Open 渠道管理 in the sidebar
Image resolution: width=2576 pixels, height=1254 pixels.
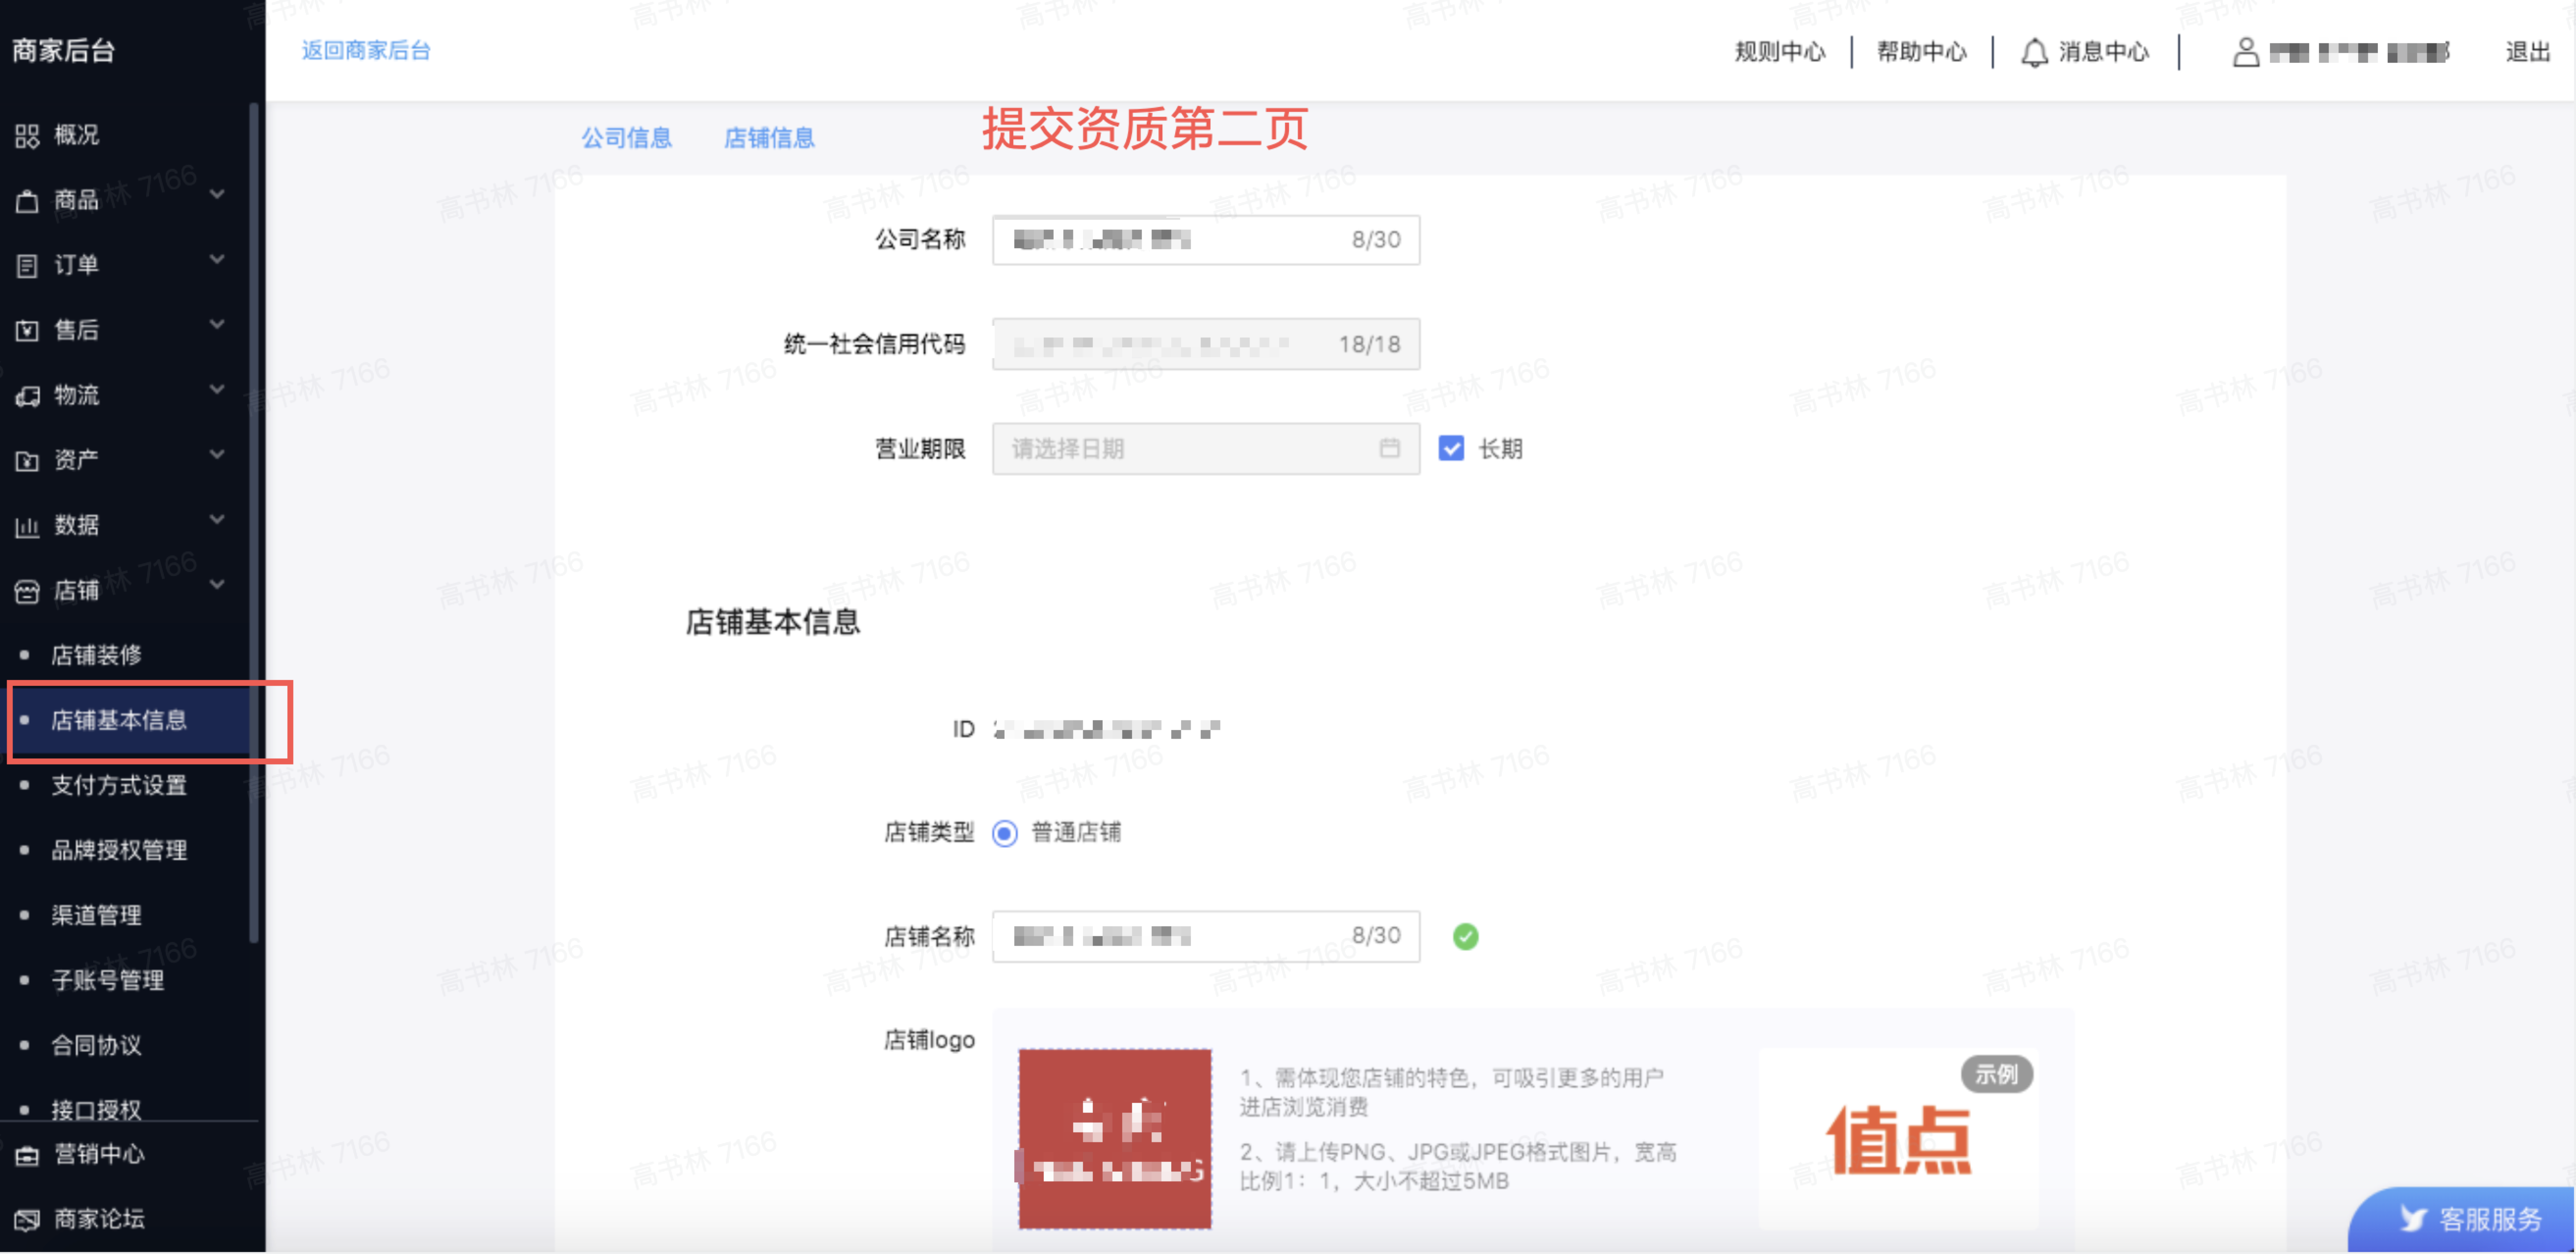point(96,916)
